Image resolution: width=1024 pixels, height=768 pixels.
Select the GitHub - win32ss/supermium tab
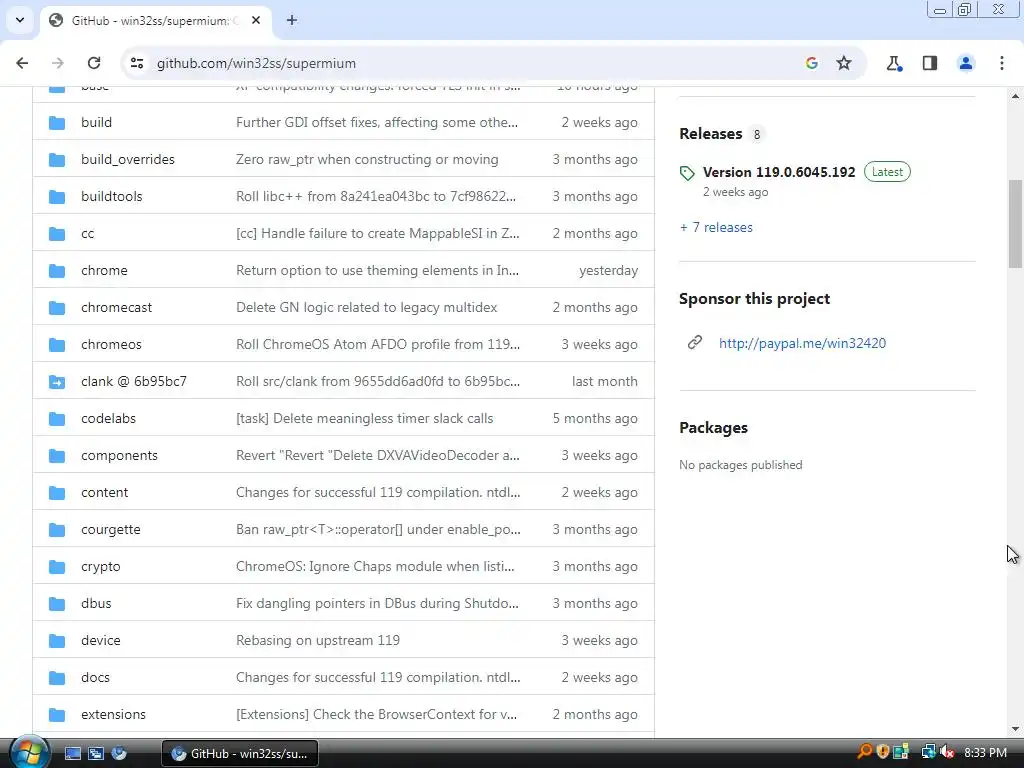pyautogui.click(x=155, y=21)
